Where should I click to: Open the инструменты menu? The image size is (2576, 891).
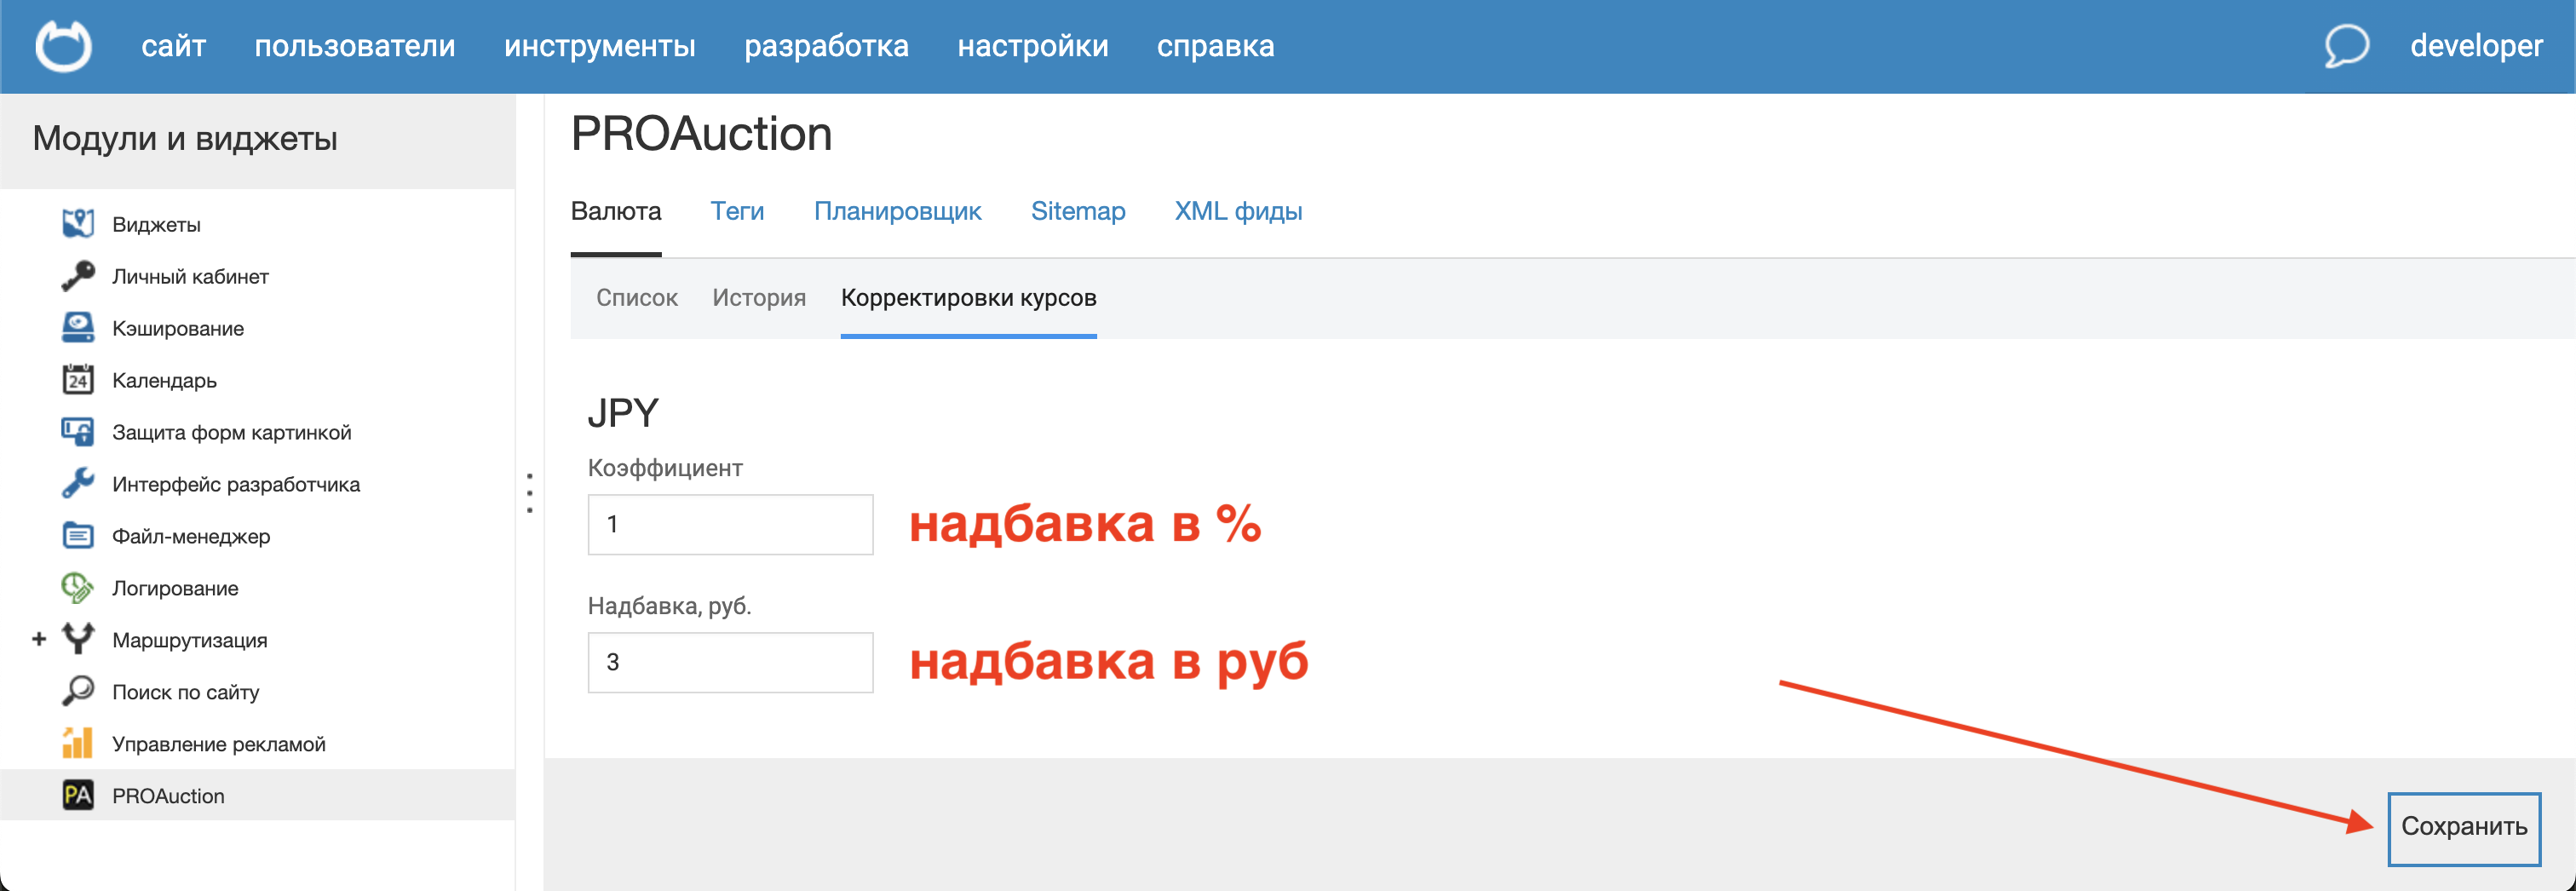pos(600,46)
